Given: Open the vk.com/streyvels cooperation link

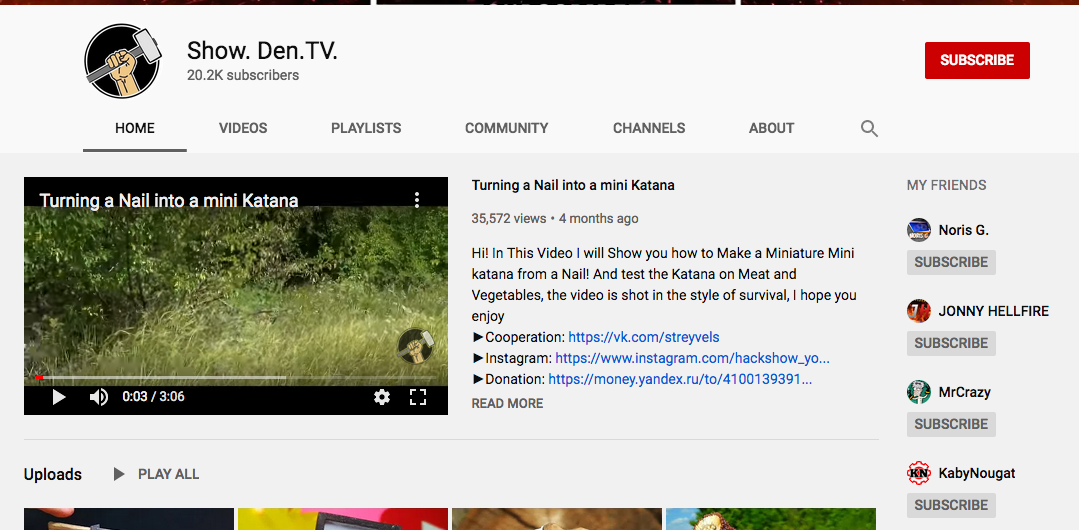Looking at the screenshot, I should click(x=643, y=337).
